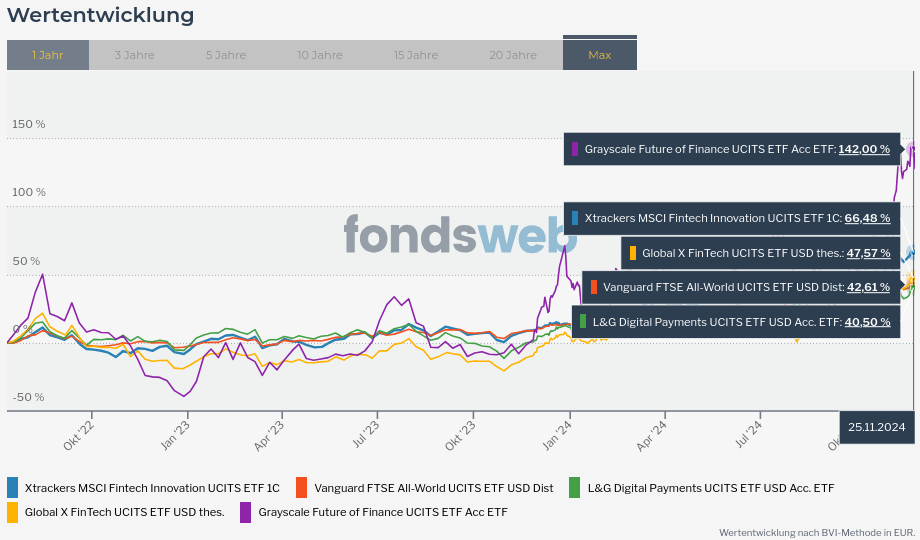Click the Grayscale 142,00 % tooltip value
920x540 pixels.
864,149
